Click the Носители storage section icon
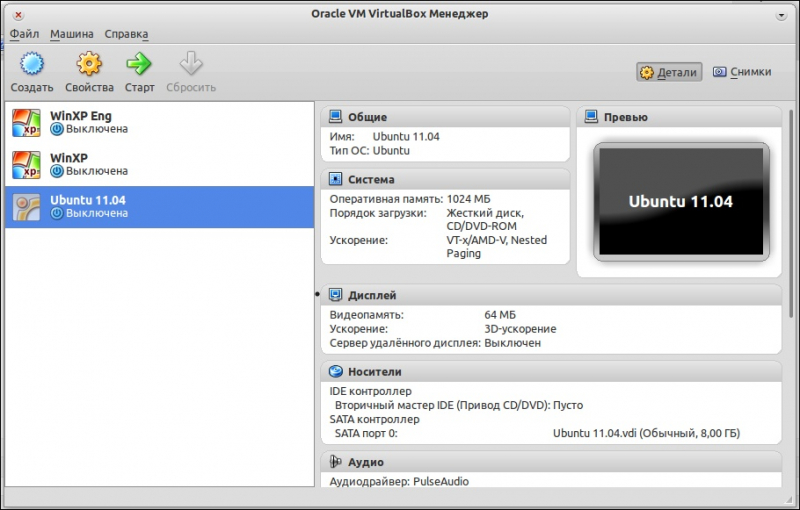Image resolution: width=800 pixels, height=510 pixels. pos(335,371)
